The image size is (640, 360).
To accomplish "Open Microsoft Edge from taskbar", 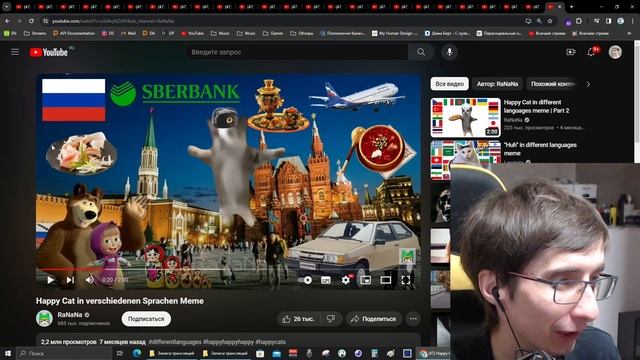I will pyautogui.click(x=137, y=353).
